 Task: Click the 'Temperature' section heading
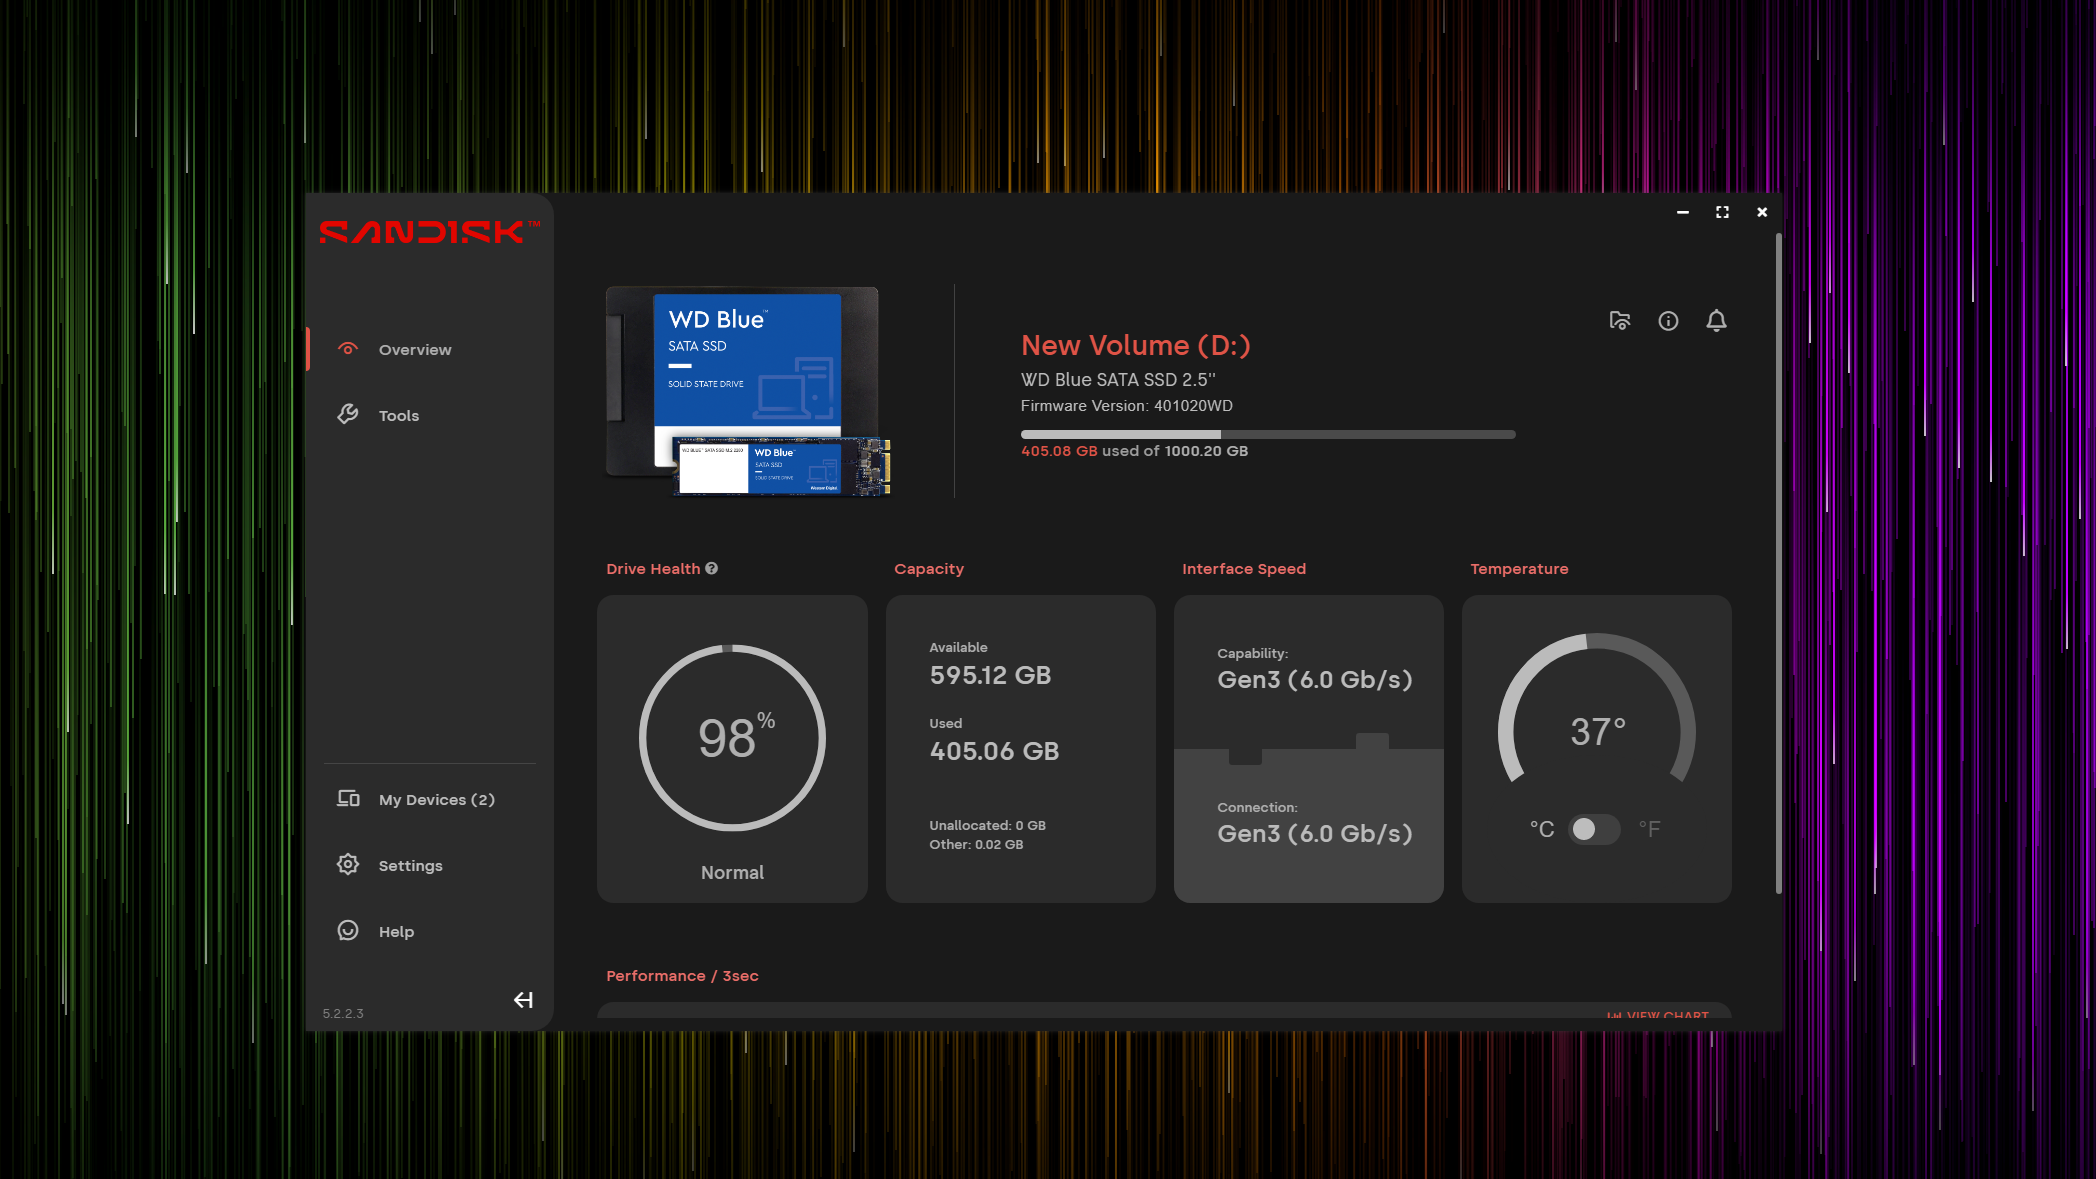(x=1519, y=568)
